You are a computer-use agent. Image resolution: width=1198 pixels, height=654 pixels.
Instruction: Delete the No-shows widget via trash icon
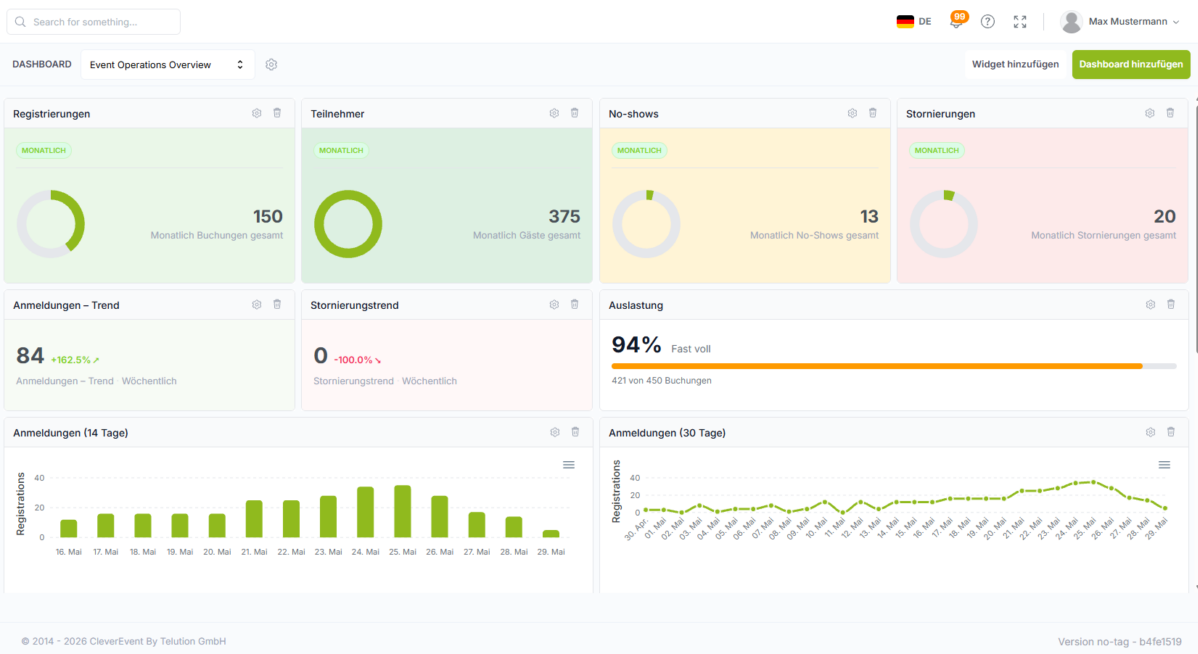(873, 113)
